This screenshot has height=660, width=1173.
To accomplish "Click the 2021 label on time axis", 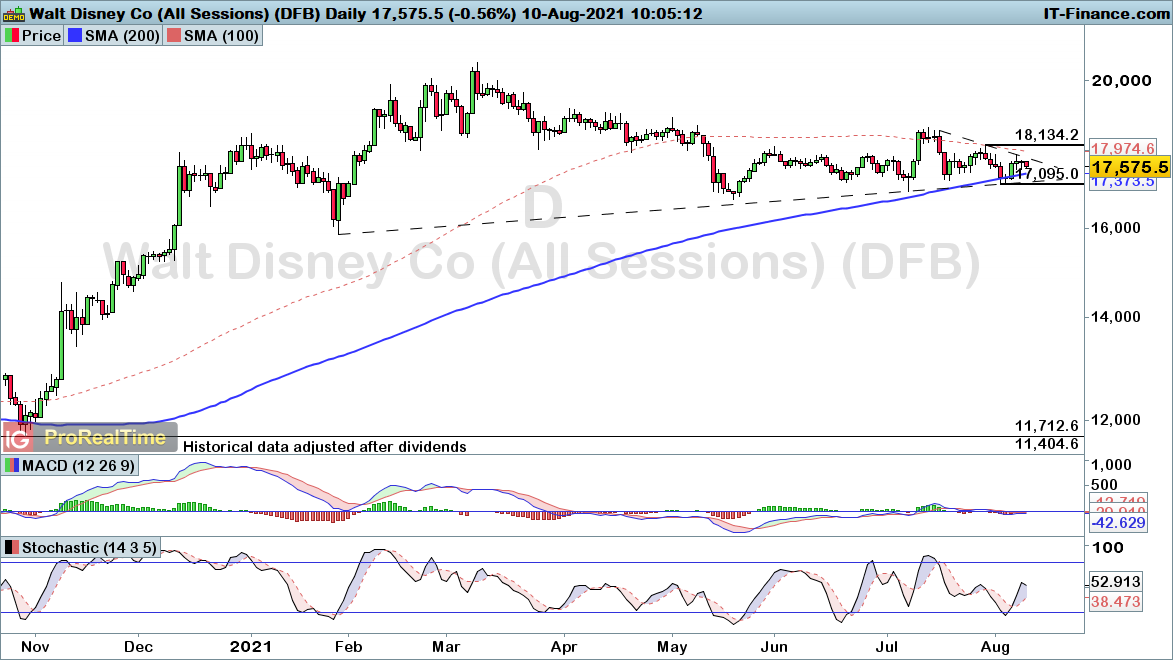I will tap(251, 647).
